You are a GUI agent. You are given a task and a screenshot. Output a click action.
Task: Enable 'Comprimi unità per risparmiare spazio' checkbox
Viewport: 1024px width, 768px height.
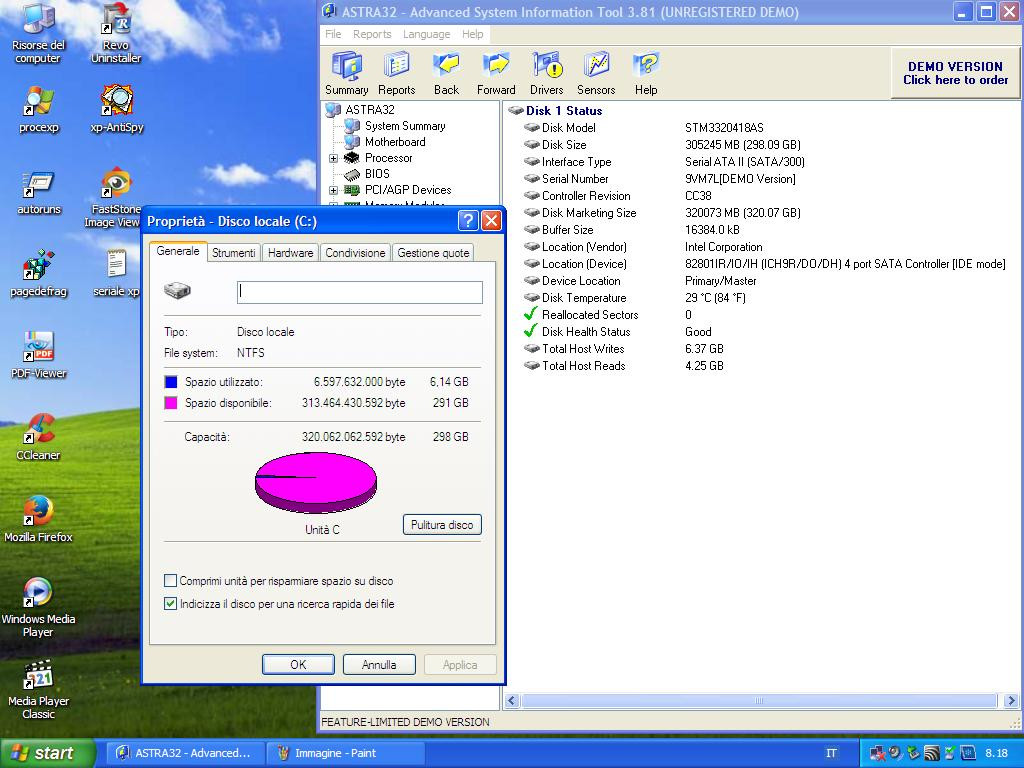tap(171, 581)
